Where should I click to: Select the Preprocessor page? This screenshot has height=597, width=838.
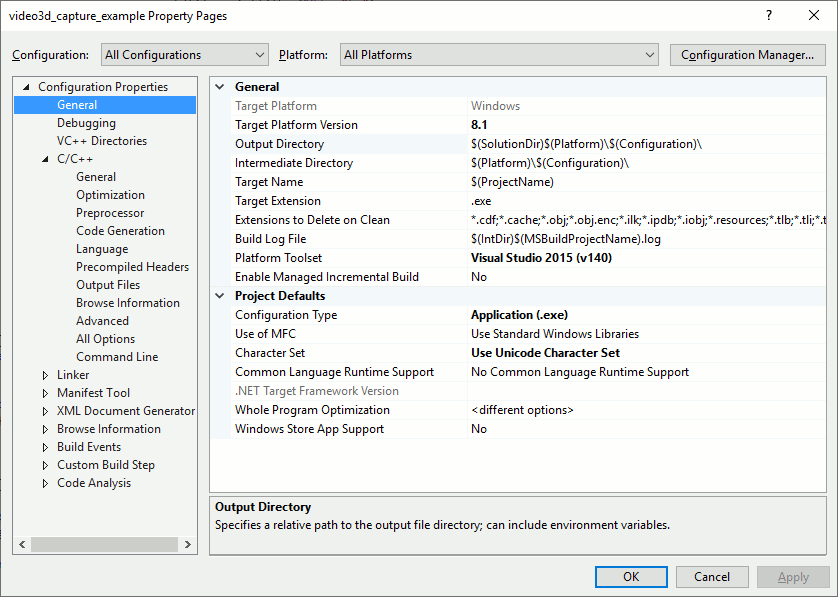pos(110,212)
